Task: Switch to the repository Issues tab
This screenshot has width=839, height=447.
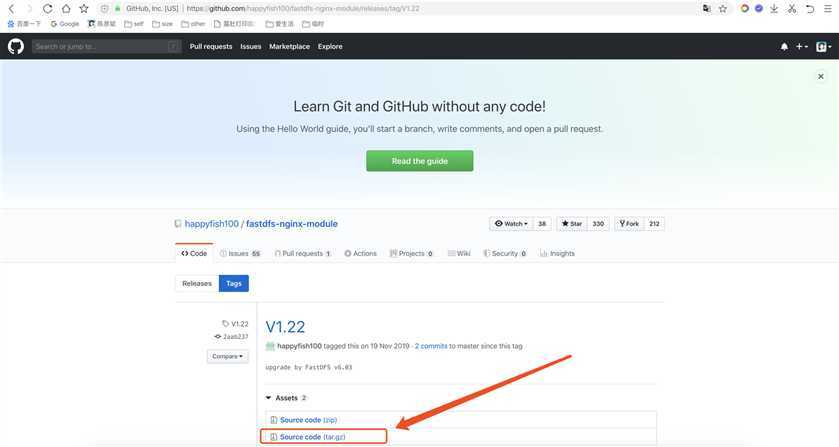Action: click(x=240, y=254)
